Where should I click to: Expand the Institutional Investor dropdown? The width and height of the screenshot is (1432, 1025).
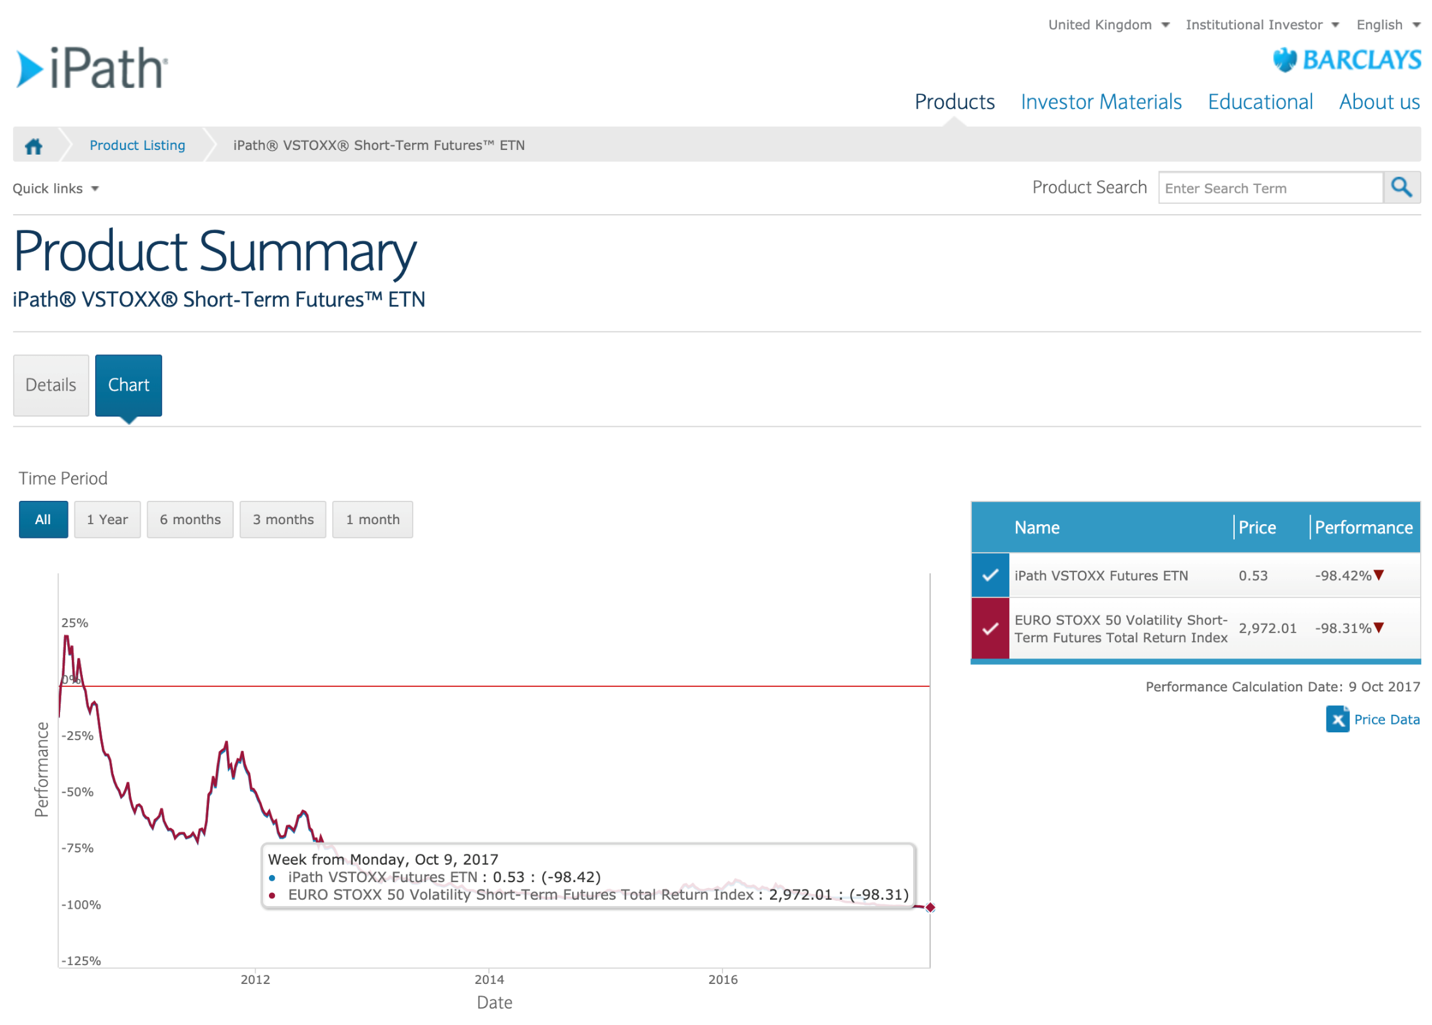[x=1262, y=25]
